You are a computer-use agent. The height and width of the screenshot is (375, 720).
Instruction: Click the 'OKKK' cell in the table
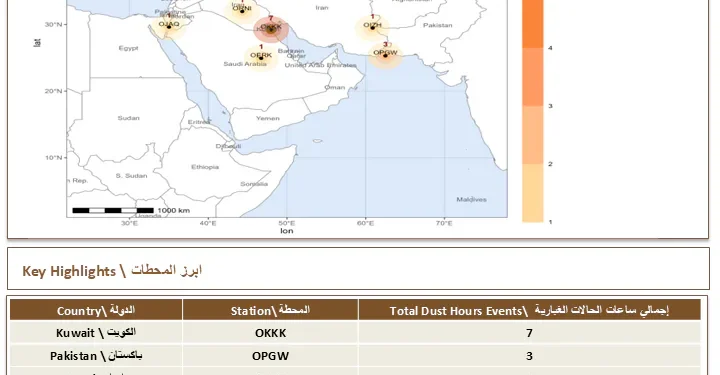pyautogui.click(x=270, y=333)
